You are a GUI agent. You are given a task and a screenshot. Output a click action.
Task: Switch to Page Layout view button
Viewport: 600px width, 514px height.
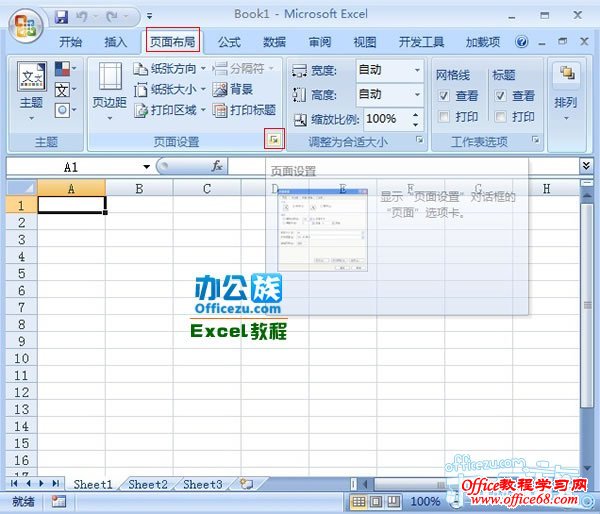(x=376, y=501)
